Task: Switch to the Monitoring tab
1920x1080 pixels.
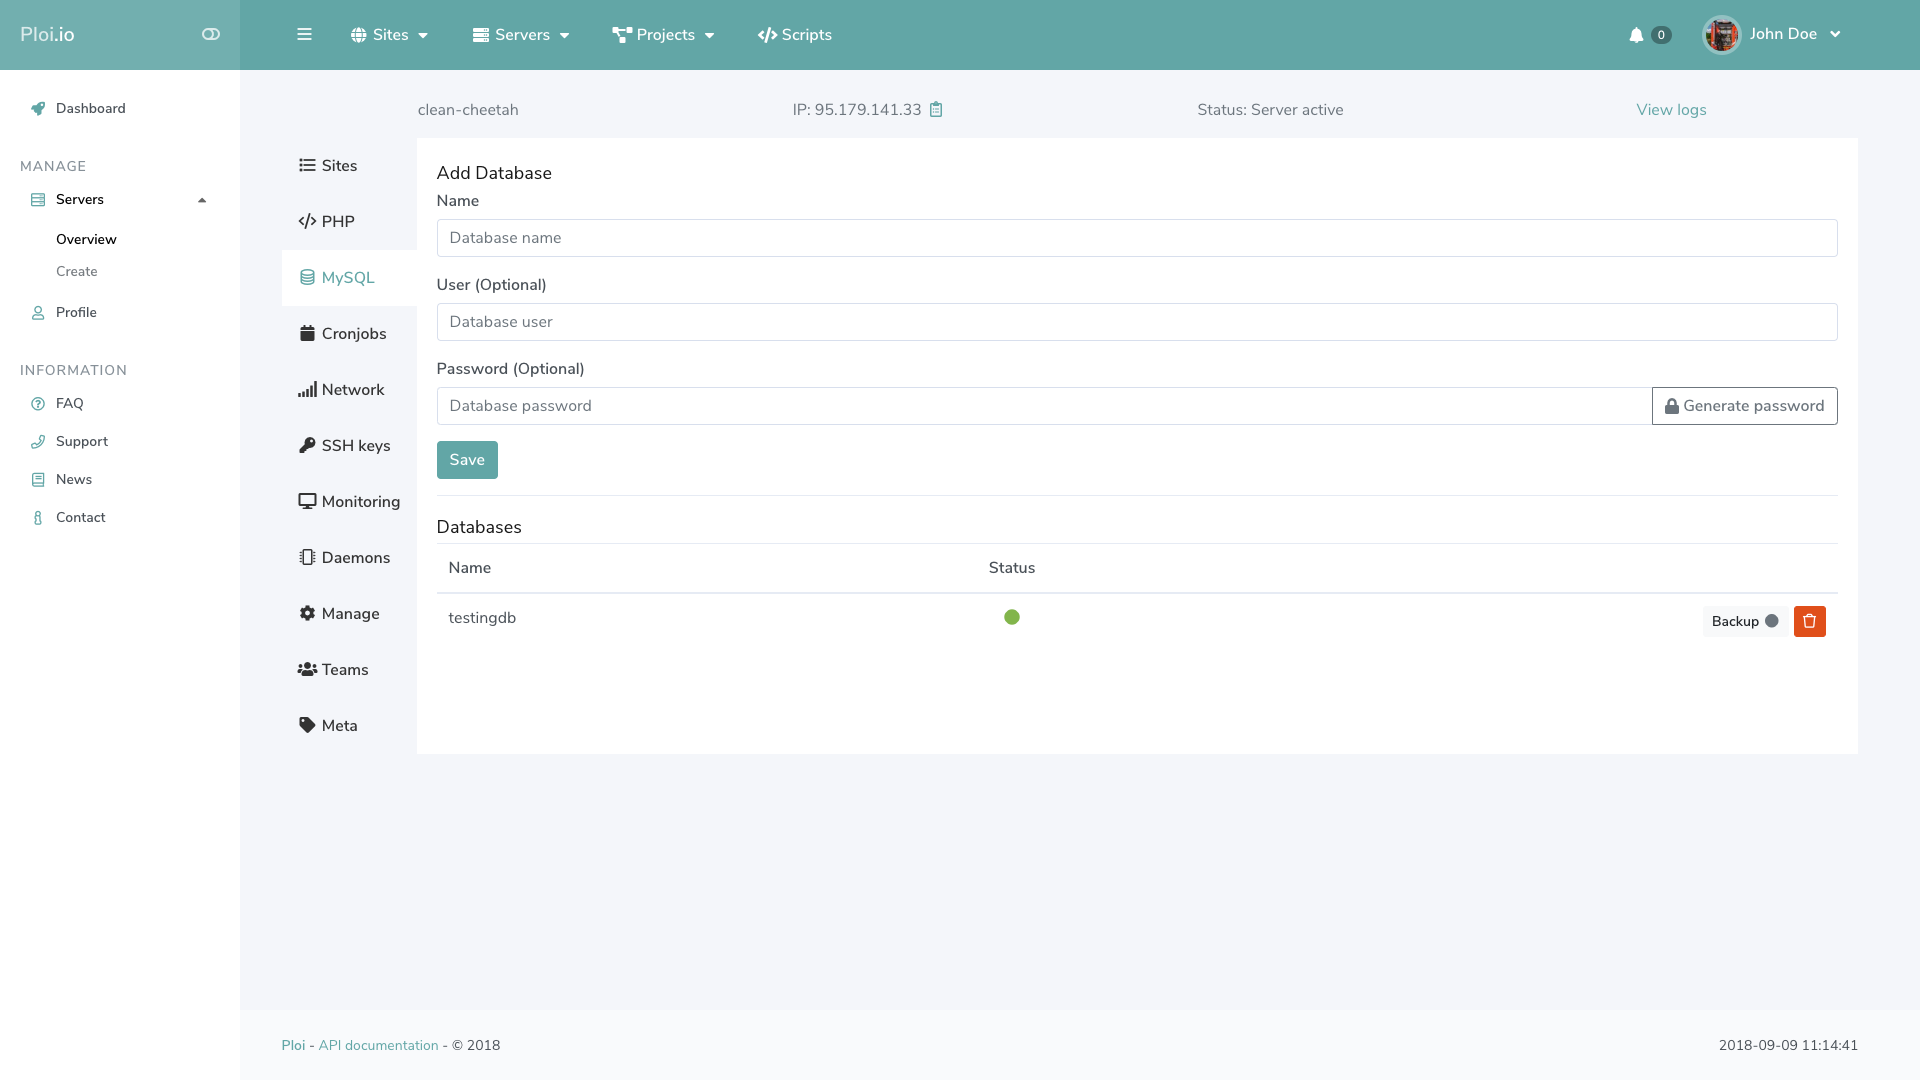Action: pos(349,502)
